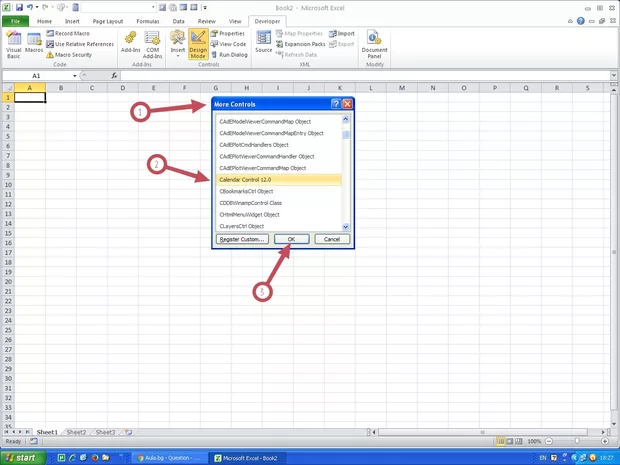
Task: Click the Macros icon in the ribbon
Action: click(35, 42)
